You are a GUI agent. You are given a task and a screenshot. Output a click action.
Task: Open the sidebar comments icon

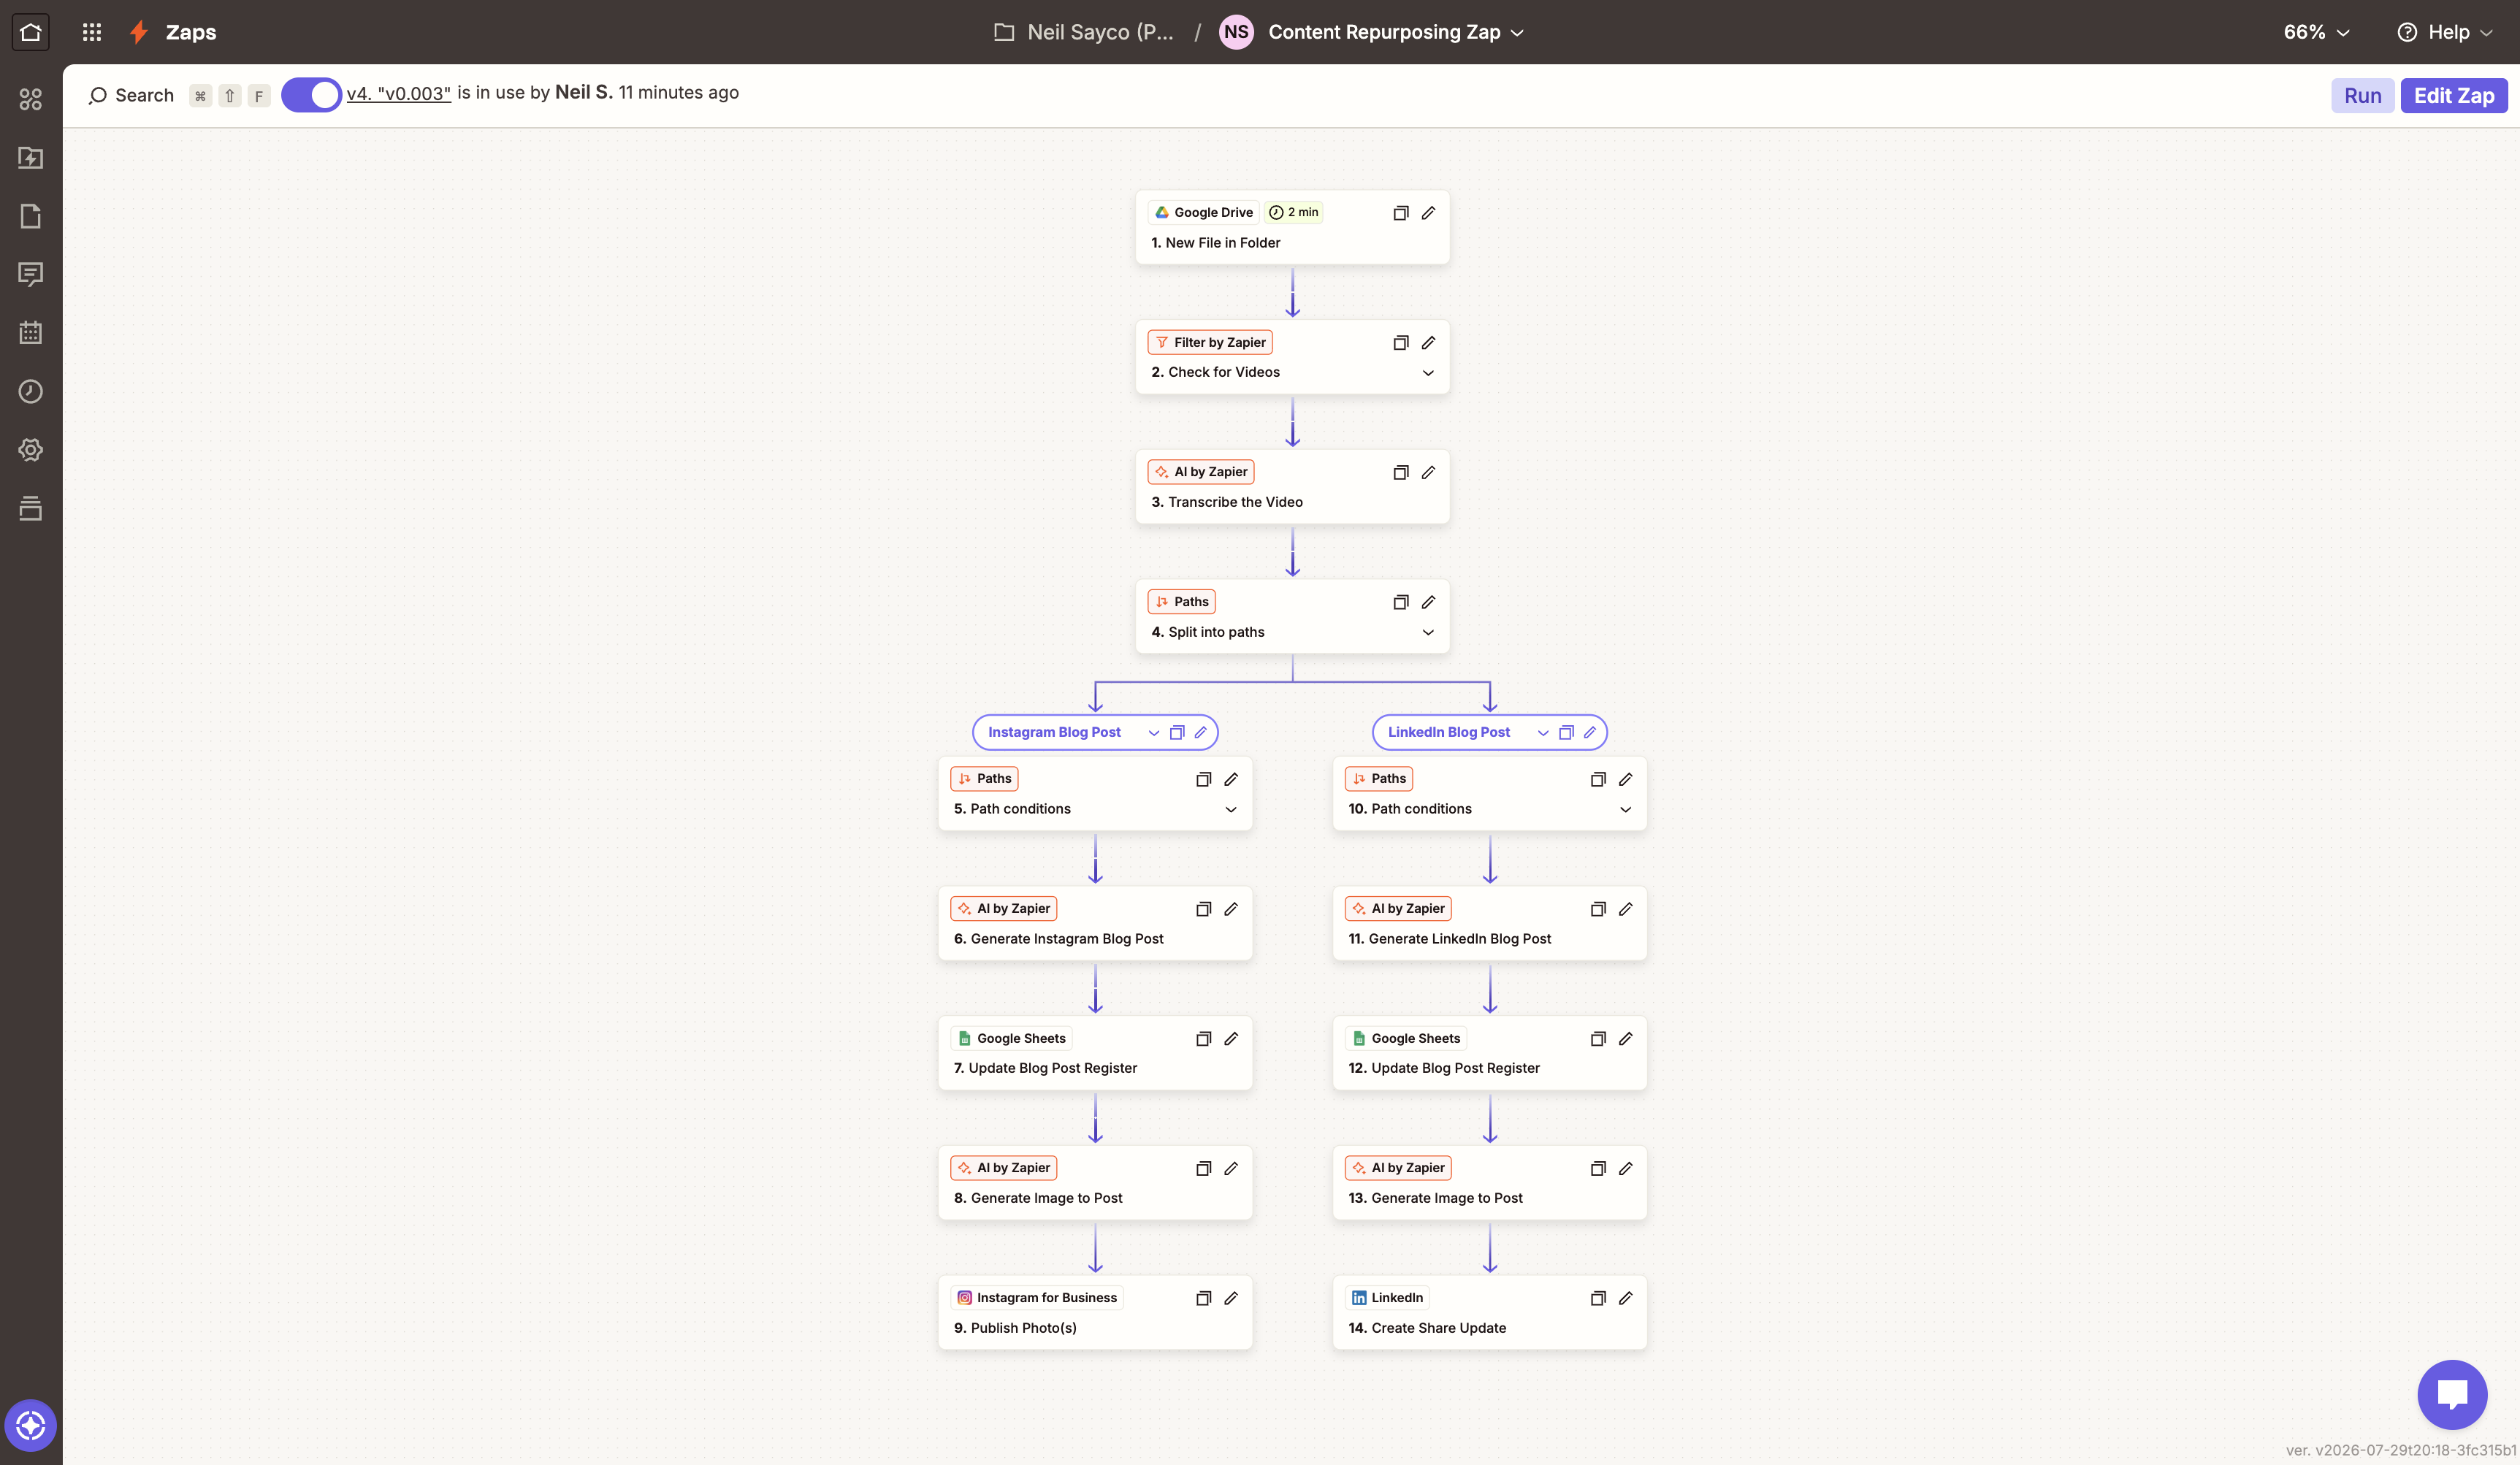click(x=31, y=274)
